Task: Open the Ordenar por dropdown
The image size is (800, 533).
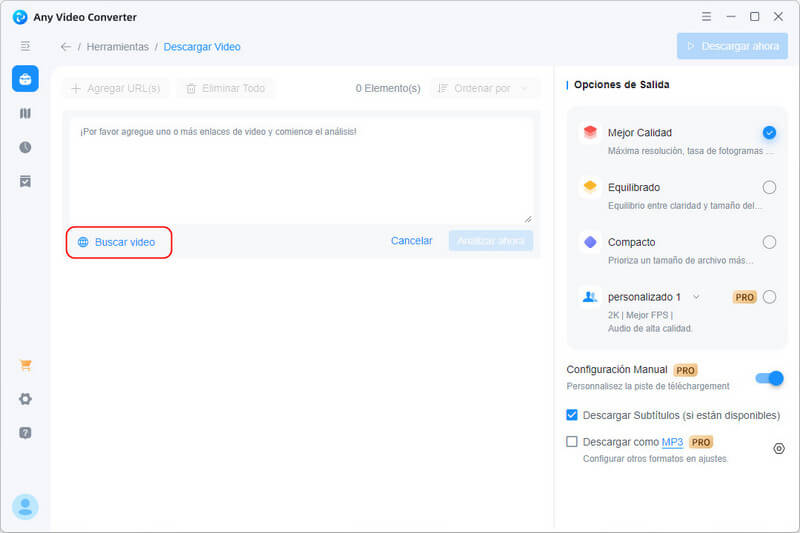Action: tap(484, 88)
